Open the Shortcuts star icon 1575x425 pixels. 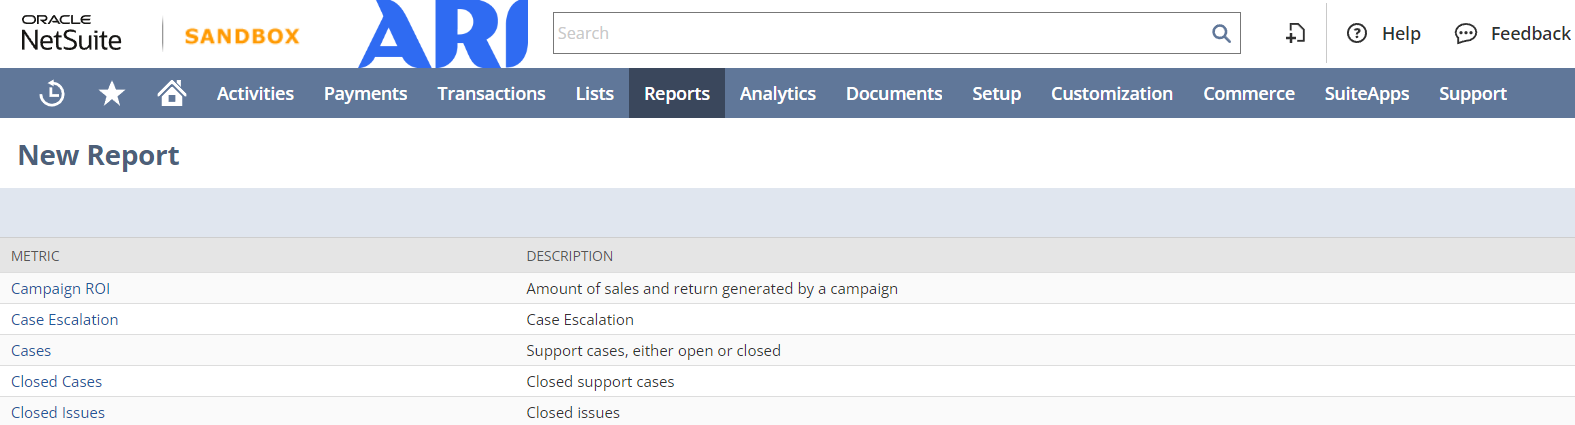[112, 94]
